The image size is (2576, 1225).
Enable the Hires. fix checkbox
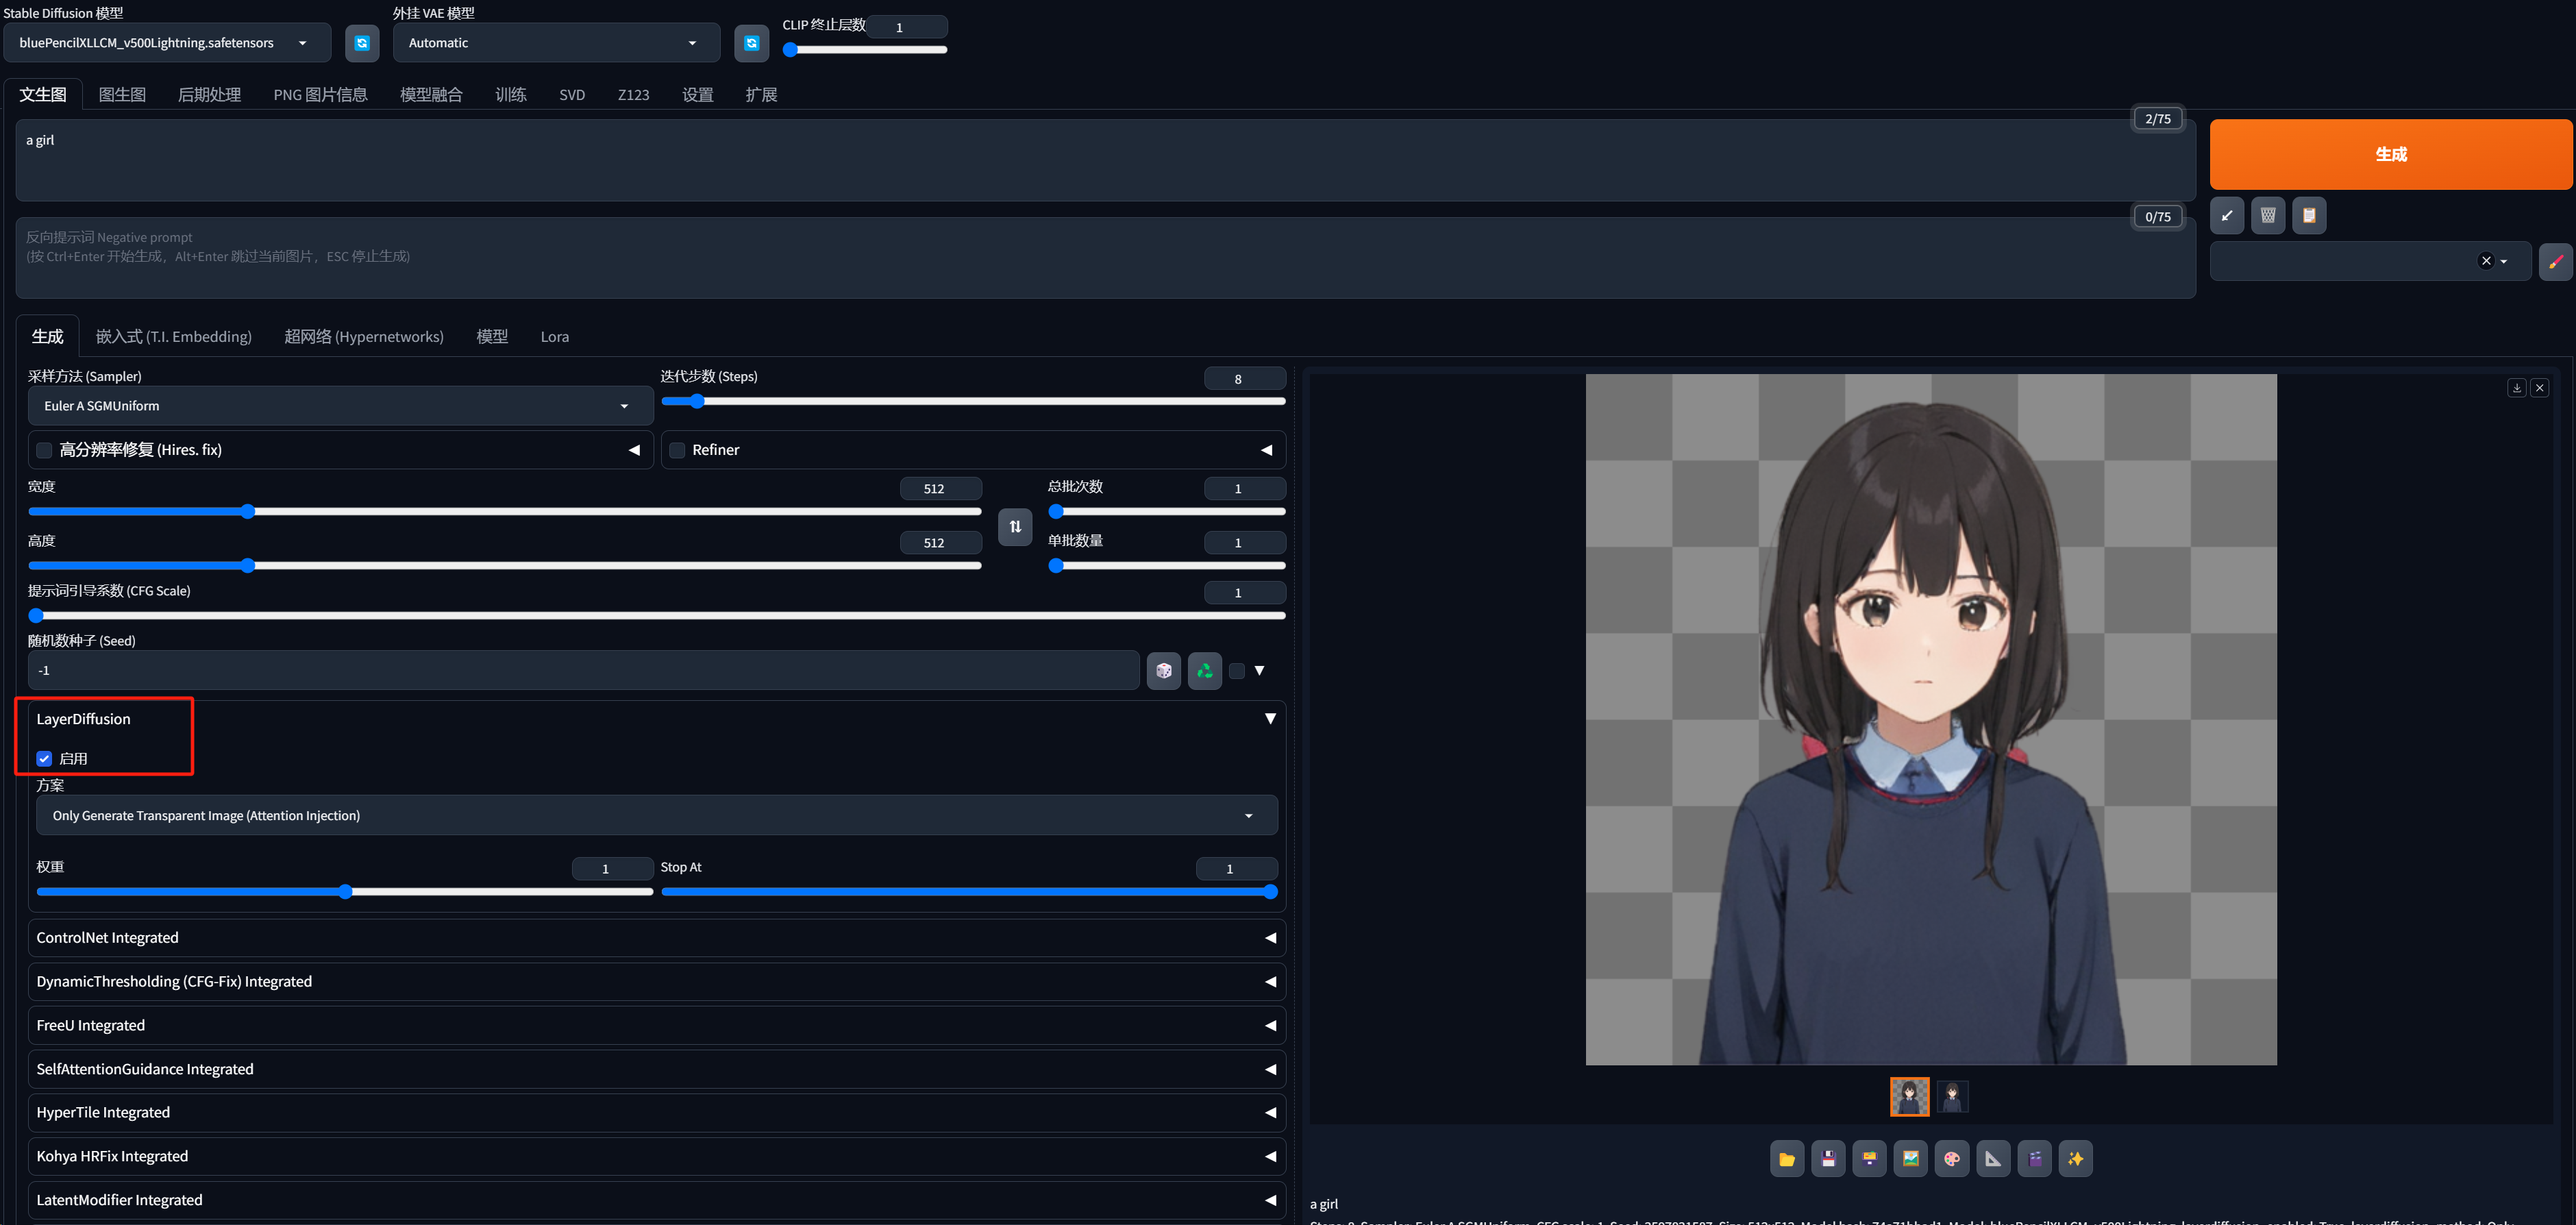[x=44, y=450]
